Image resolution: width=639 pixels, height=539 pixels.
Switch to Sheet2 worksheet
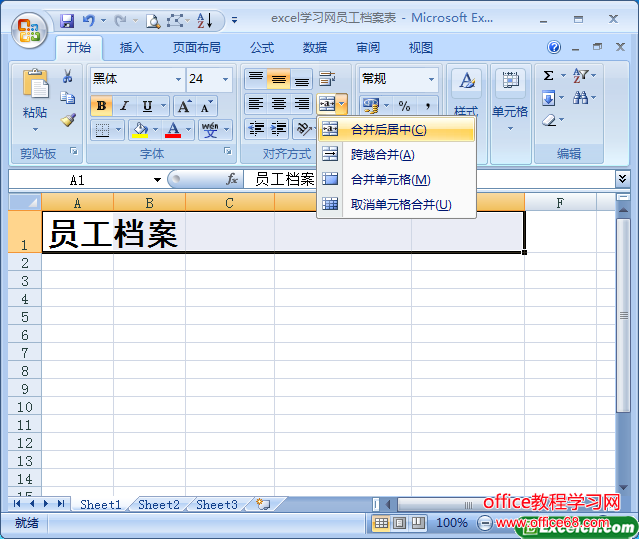pyautogui.click(x=159, y=505)
